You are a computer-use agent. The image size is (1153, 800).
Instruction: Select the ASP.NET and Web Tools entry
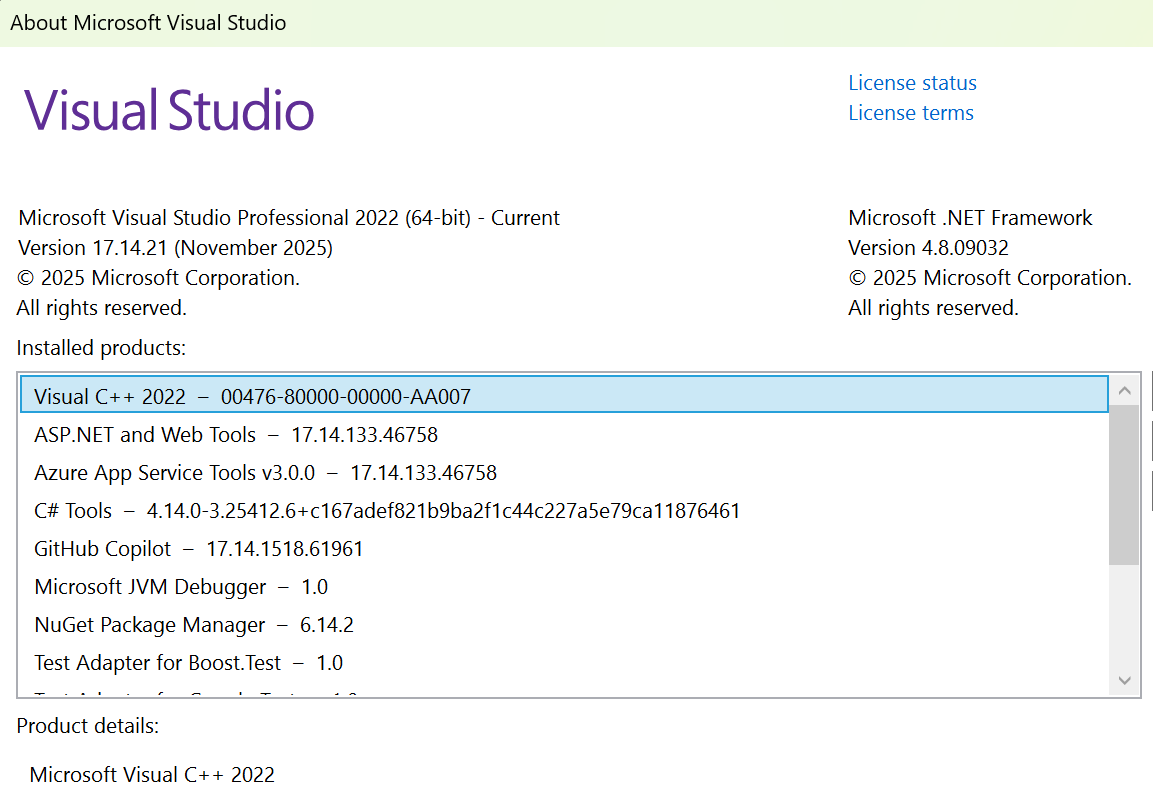pyautogui.click(x=236, y=434)
